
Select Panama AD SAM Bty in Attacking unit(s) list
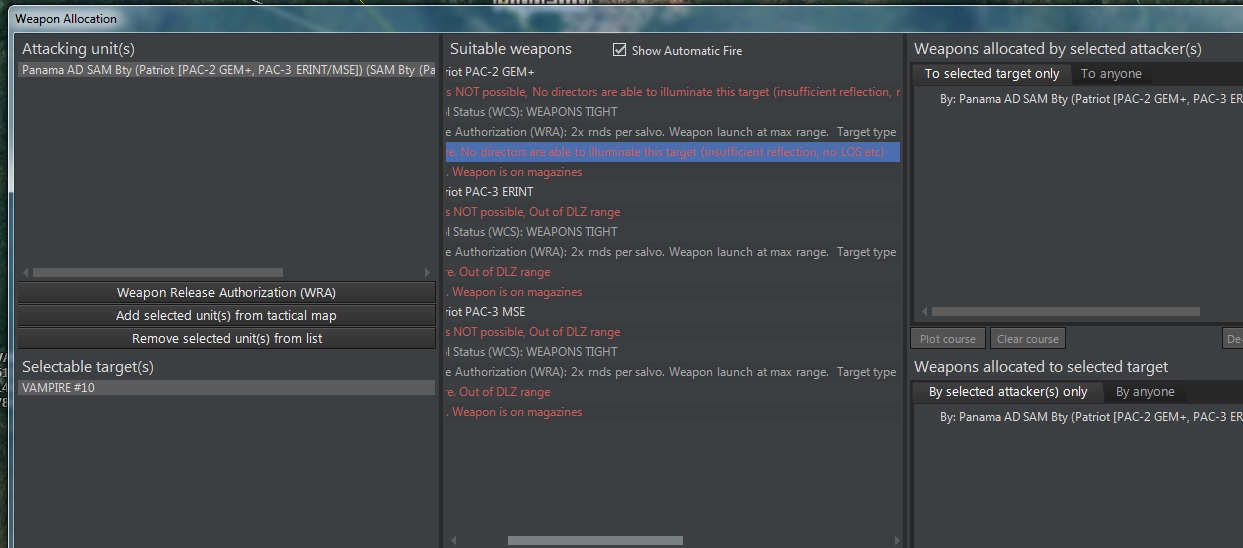[x=227, y=70]
